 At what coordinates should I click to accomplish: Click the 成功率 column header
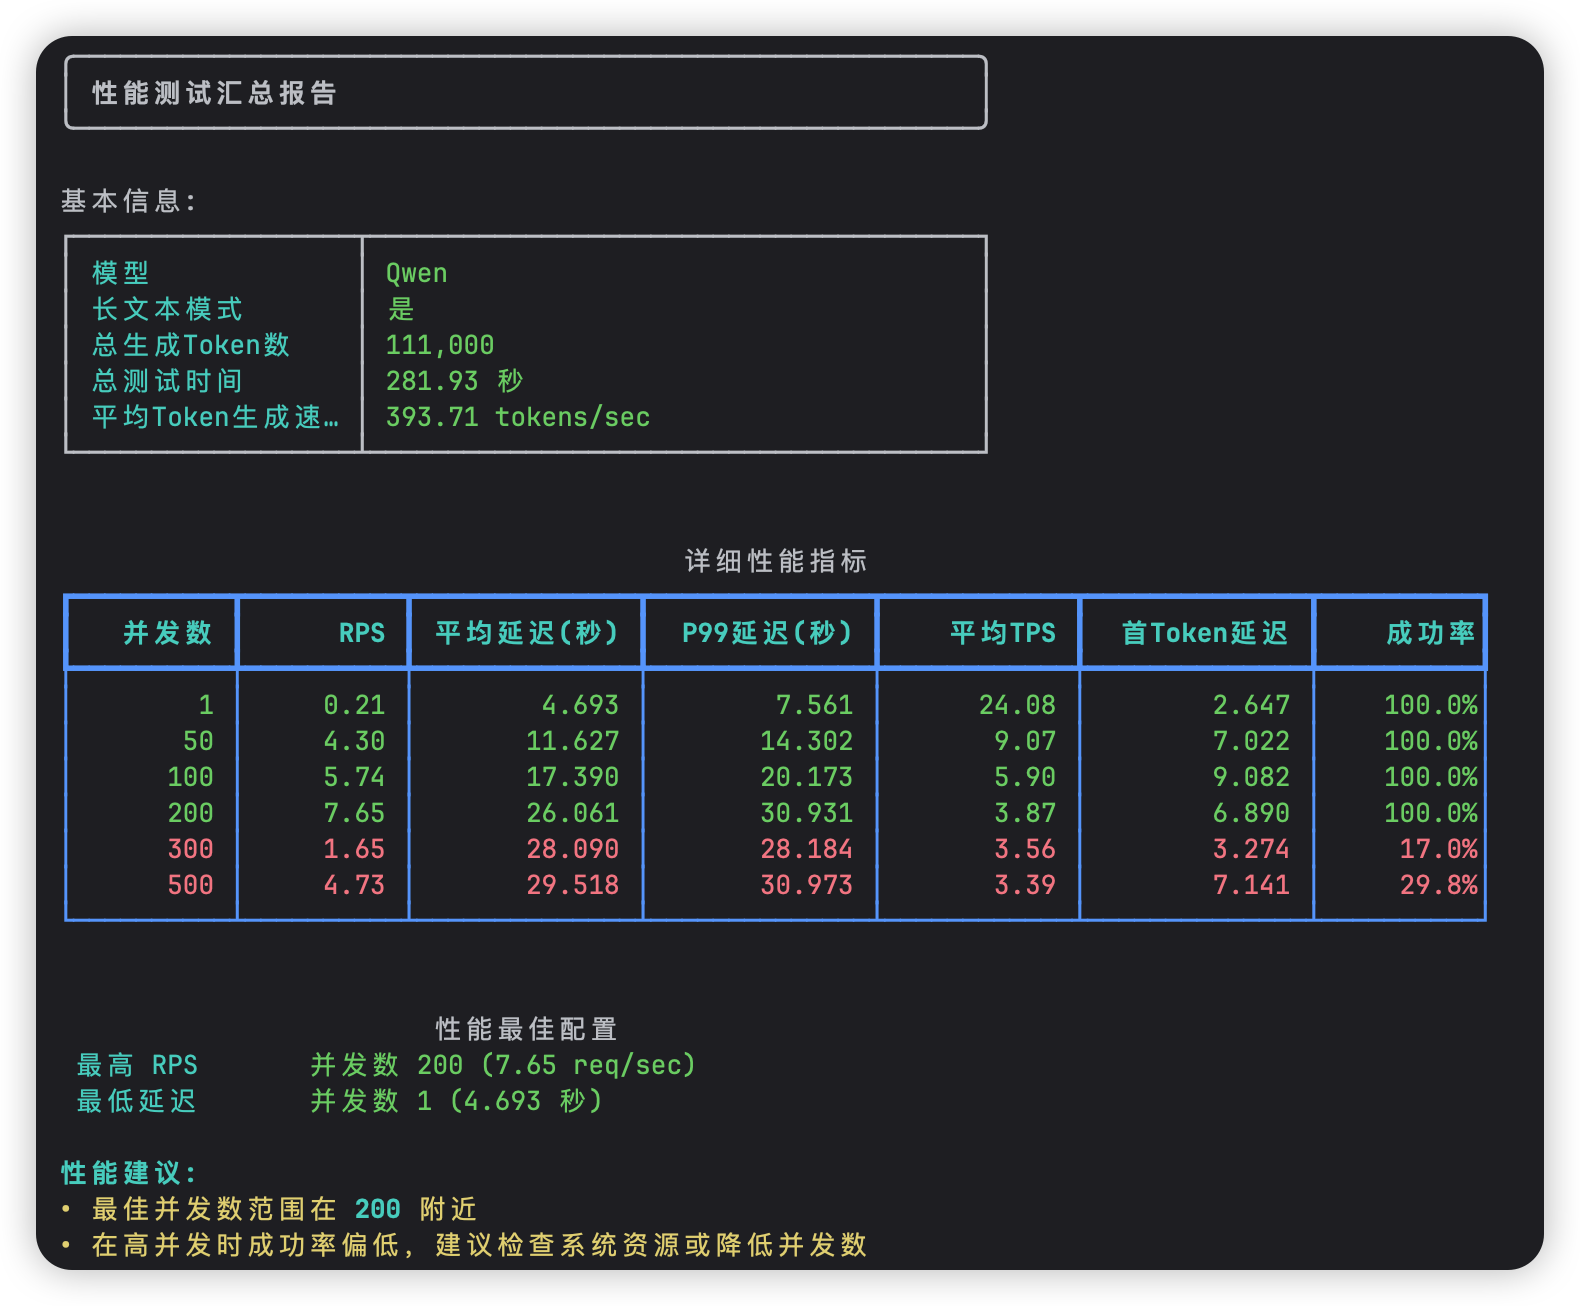coord(1430,633)
